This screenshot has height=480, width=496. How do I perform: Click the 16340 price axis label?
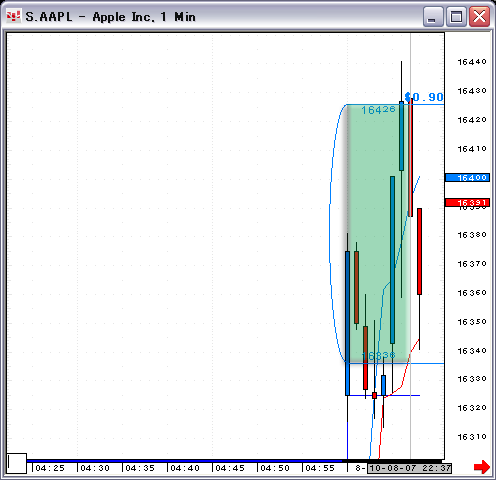(x=472, y=350)
